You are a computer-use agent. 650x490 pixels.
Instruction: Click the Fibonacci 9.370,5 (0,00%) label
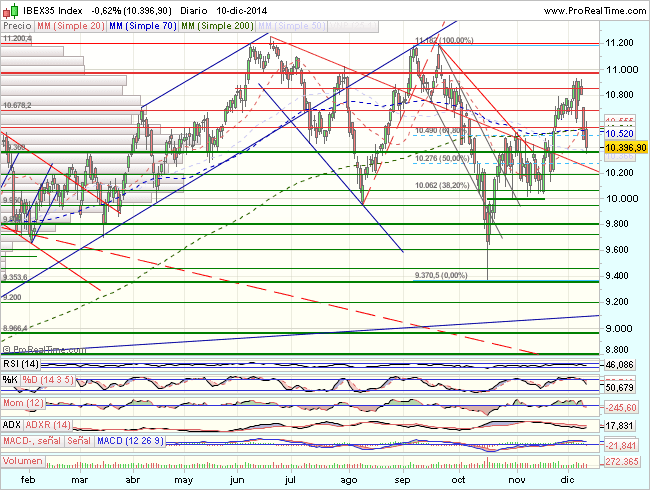tap(441, 275)
